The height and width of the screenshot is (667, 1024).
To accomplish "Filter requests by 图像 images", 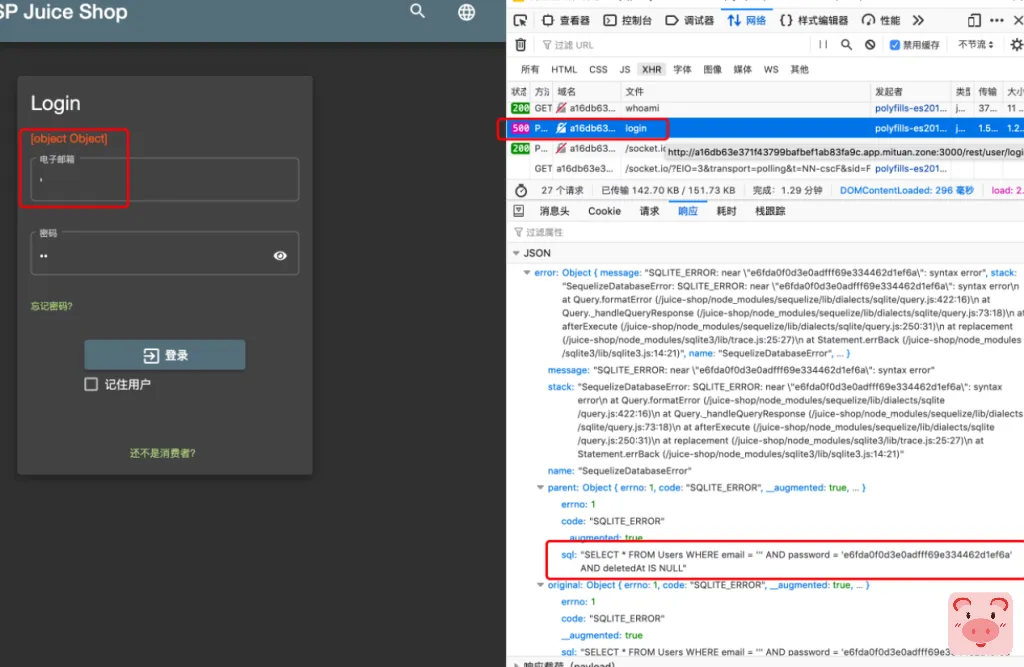I will pyautogui.click(x=712, y=69).
